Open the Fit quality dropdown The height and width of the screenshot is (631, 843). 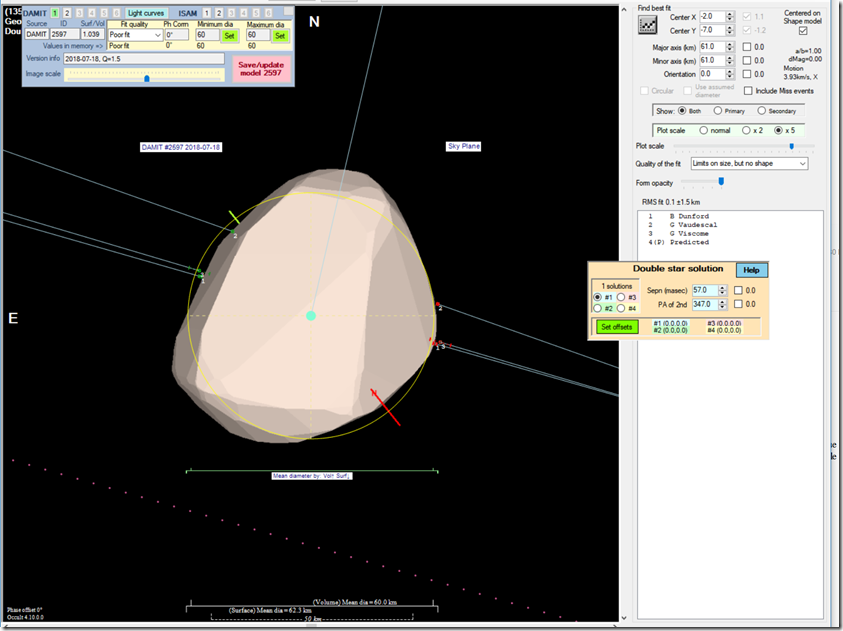tap(156, 35)
